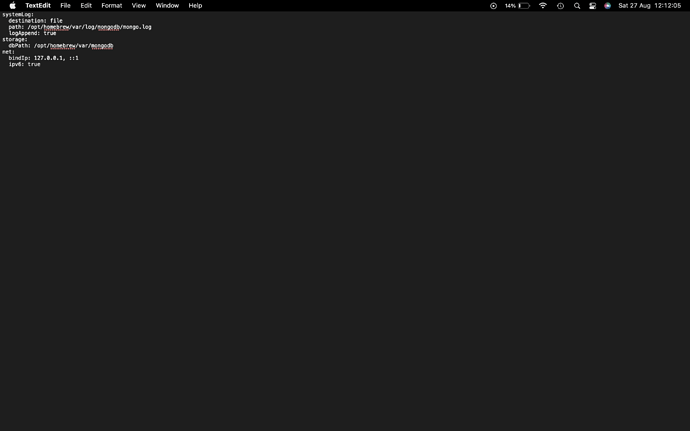The width and height of the screenshot is (690, 431).
Task: Open the Wi-Fi status menu
Action: click(543, 6)
